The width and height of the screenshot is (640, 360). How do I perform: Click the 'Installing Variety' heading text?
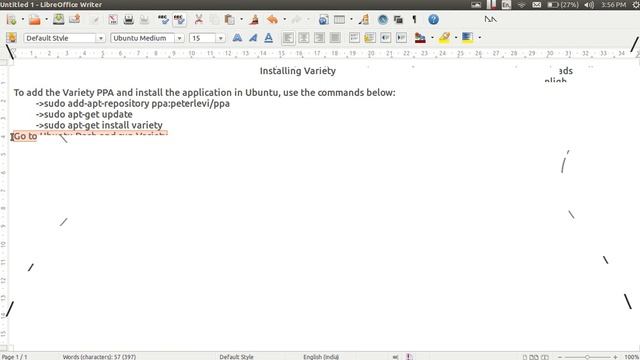[298, 71]
